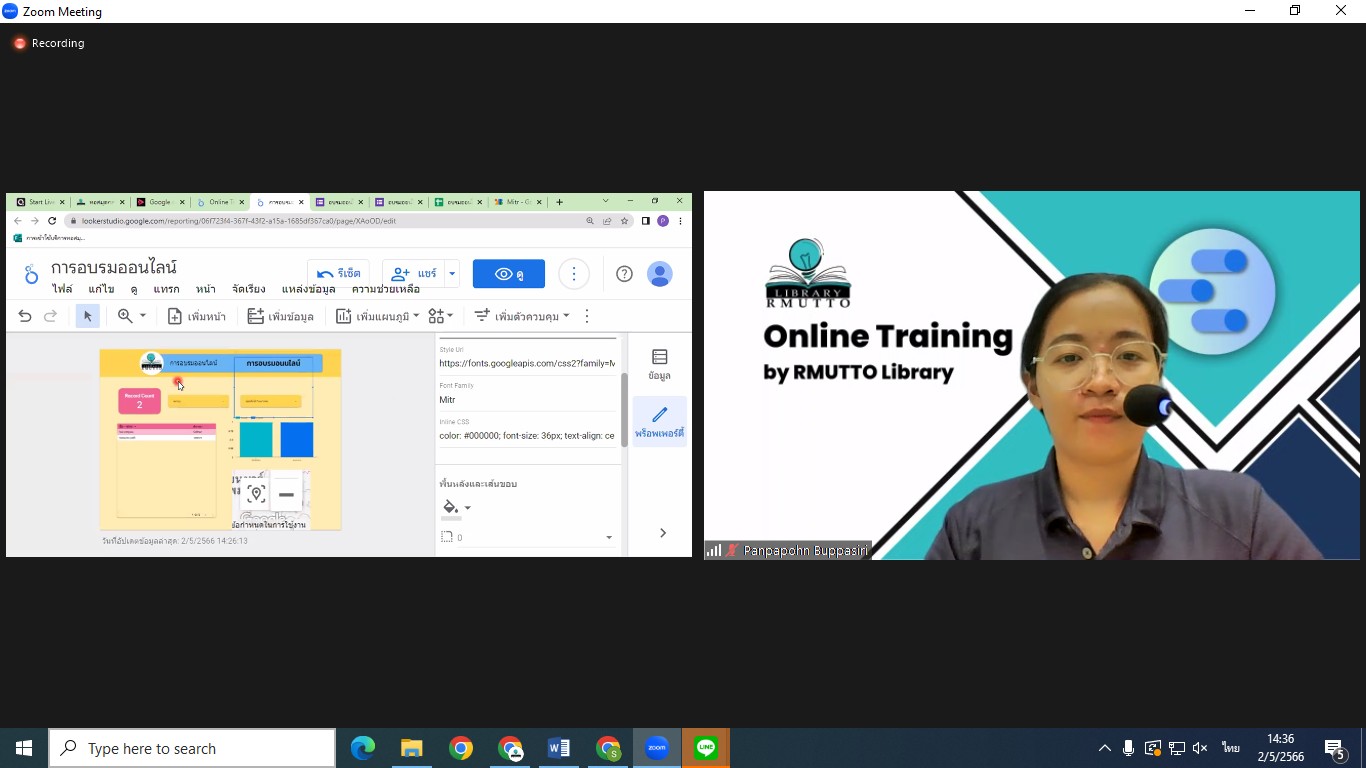Collapse the side panel with the chevron arrow
Image resolution: width=1366 pixels, height=768 pixels.
(662, 533)
